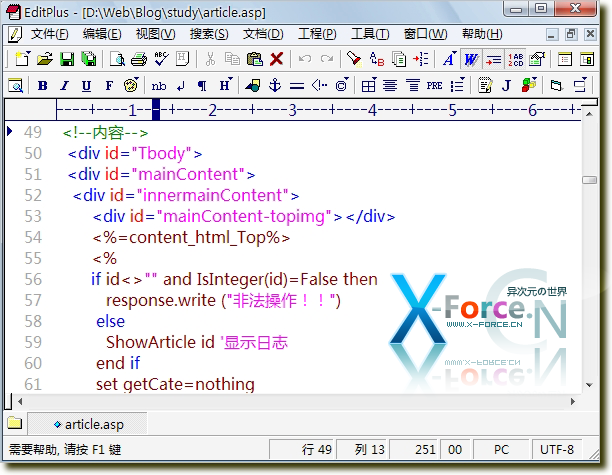This screenshot has height=475, width=612.
Task: Insert non-breaking space with nb icon
Action: (x=158, y=86)
